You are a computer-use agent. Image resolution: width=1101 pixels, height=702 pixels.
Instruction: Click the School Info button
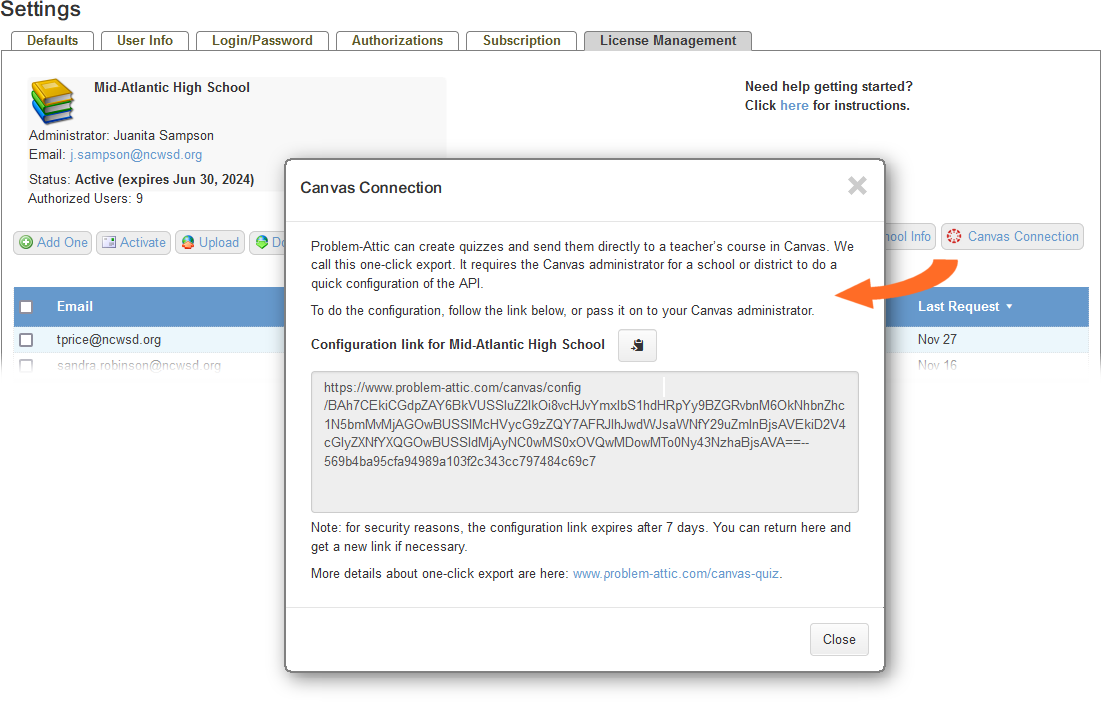[x=909, y=237]
